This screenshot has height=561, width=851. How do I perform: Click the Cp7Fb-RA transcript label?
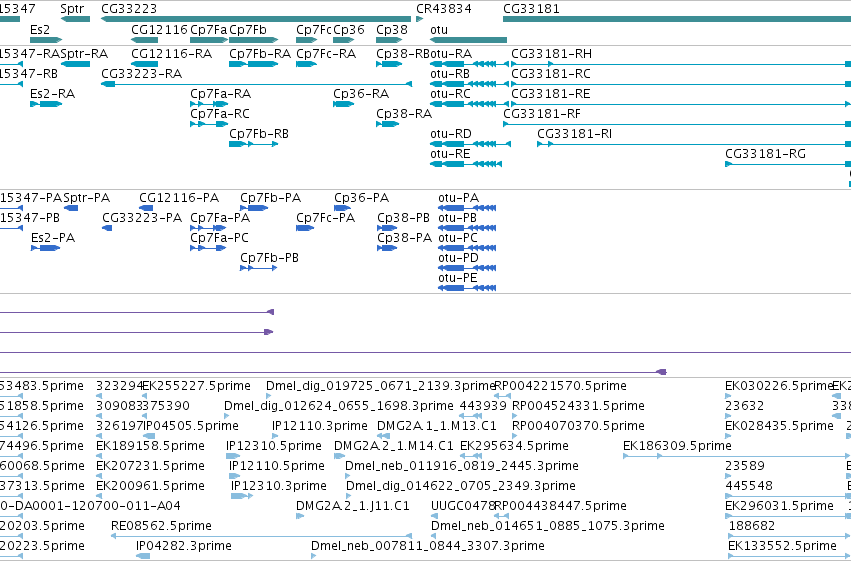click(x=260, y=54)
